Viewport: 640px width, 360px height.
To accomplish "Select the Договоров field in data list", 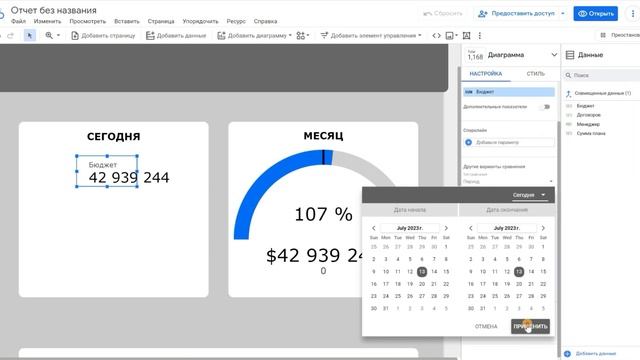I will point(589,115).
